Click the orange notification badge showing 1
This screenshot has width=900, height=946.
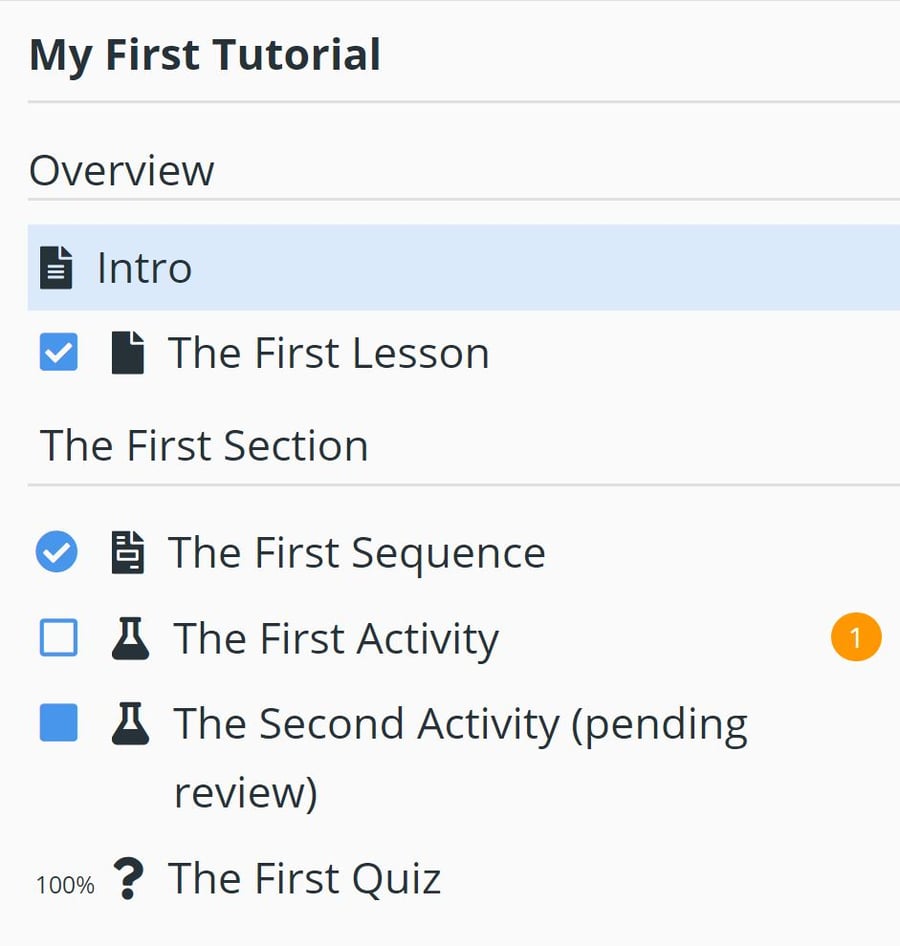tap(856, 638)
